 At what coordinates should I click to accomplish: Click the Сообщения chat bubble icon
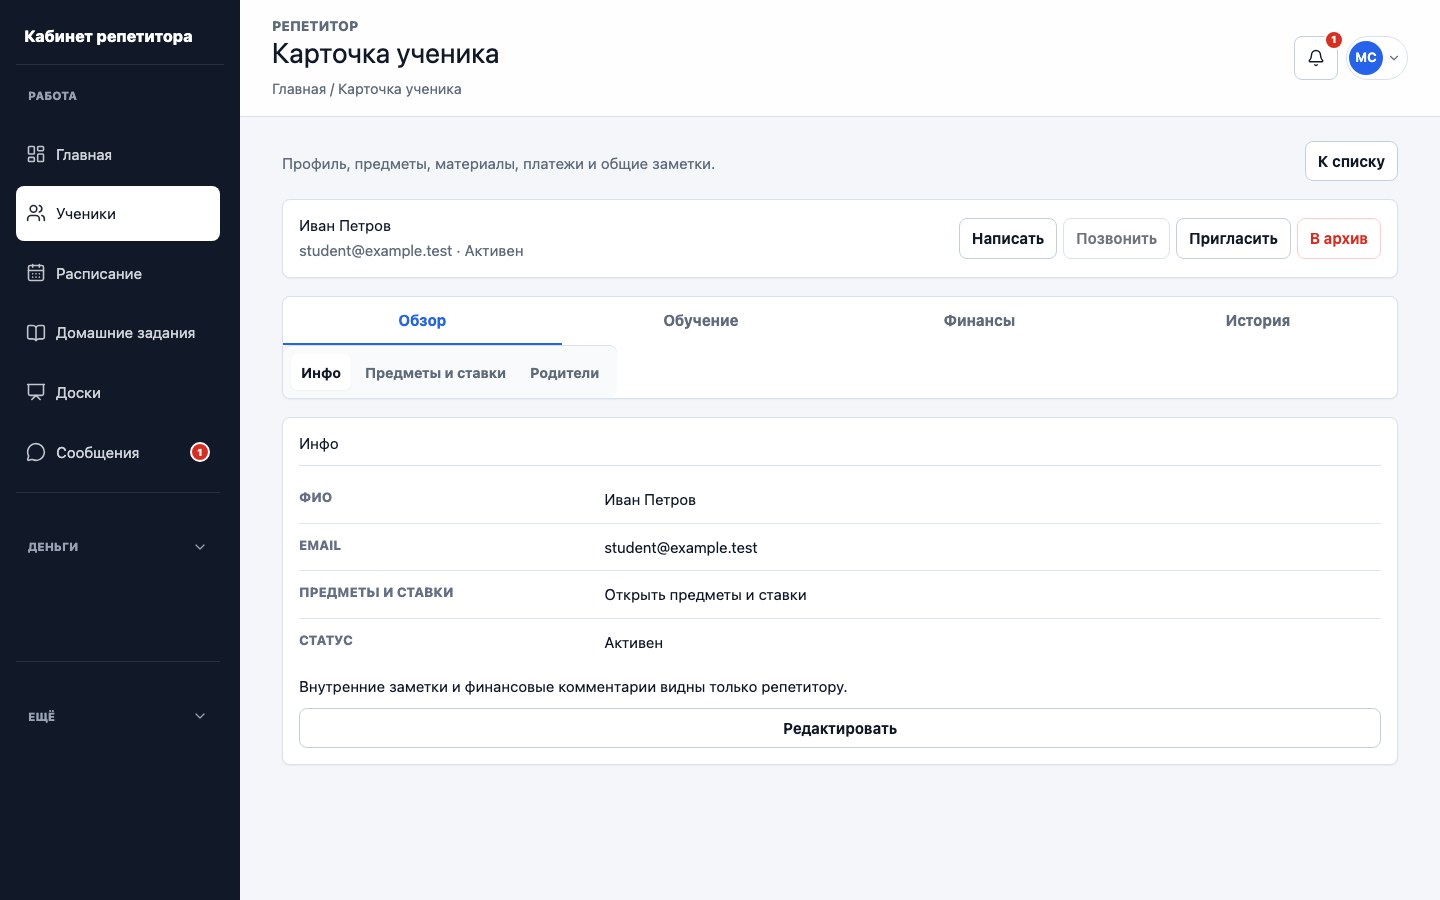point(36,452)
